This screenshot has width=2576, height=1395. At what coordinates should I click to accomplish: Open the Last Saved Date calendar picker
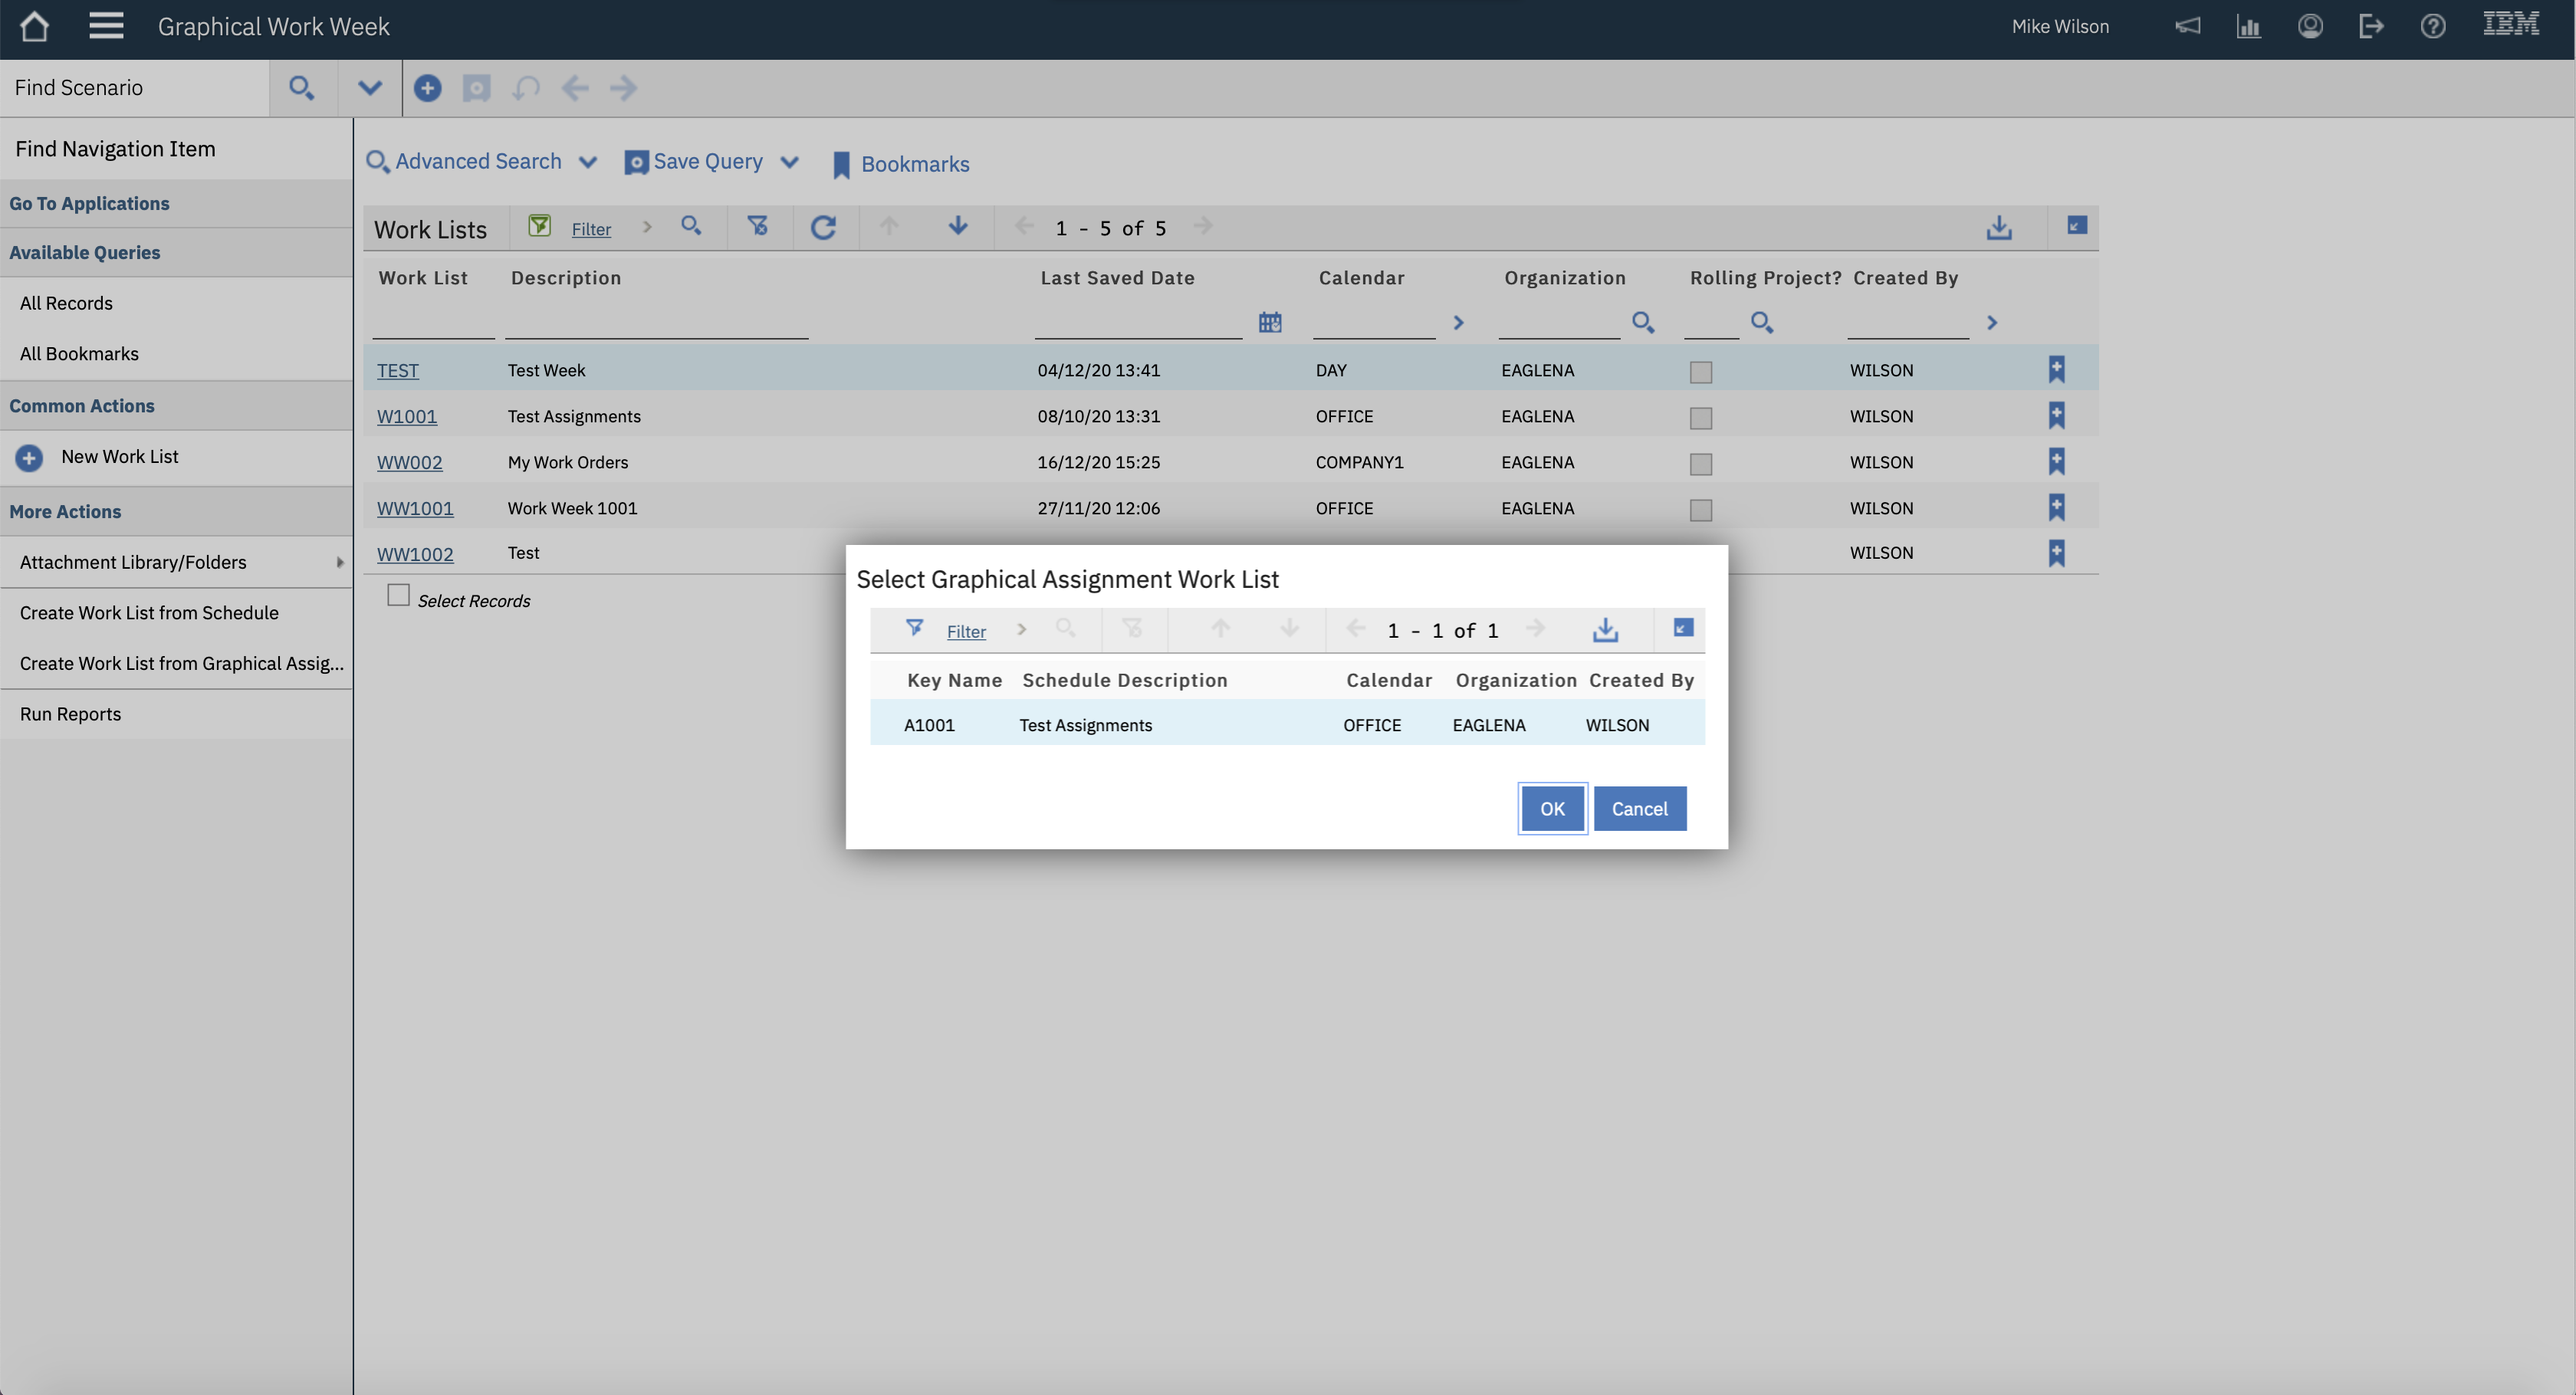pyautogui.click(x=1270, y=322)
